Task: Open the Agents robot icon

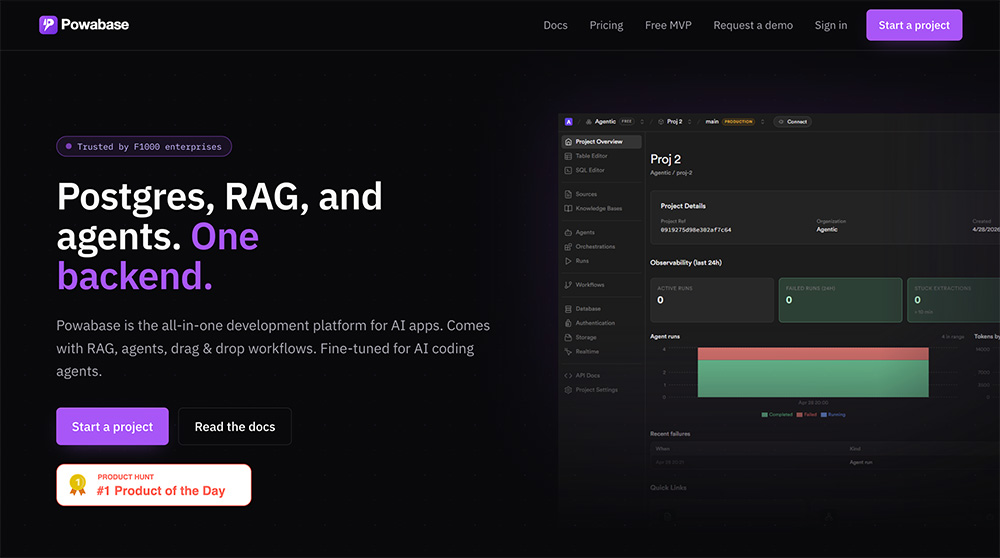Action: pyautogui.click(x=568, y=232)
